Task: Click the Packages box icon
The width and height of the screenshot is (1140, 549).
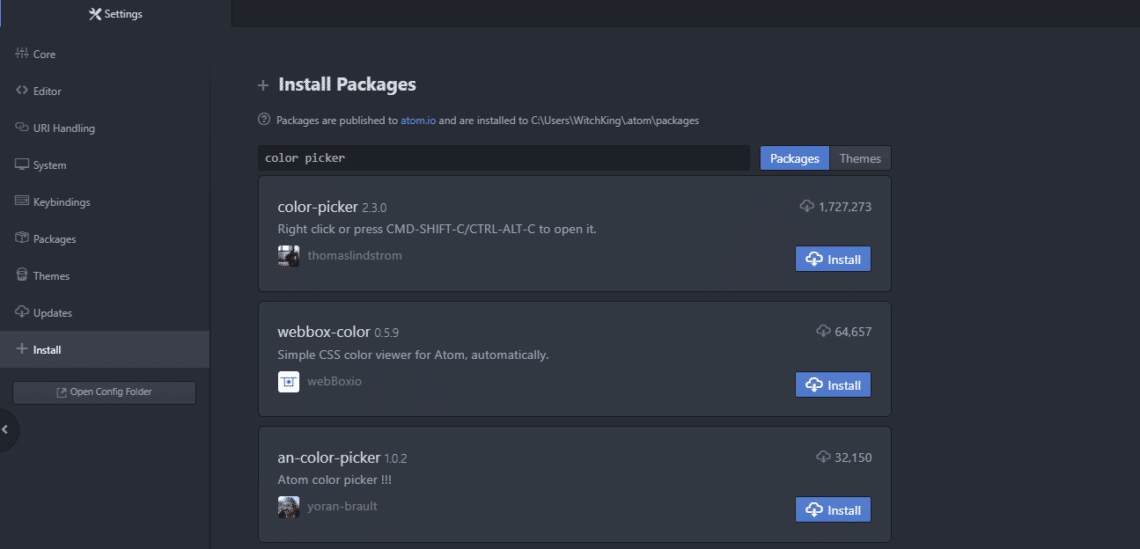Action: click(21, 238)
